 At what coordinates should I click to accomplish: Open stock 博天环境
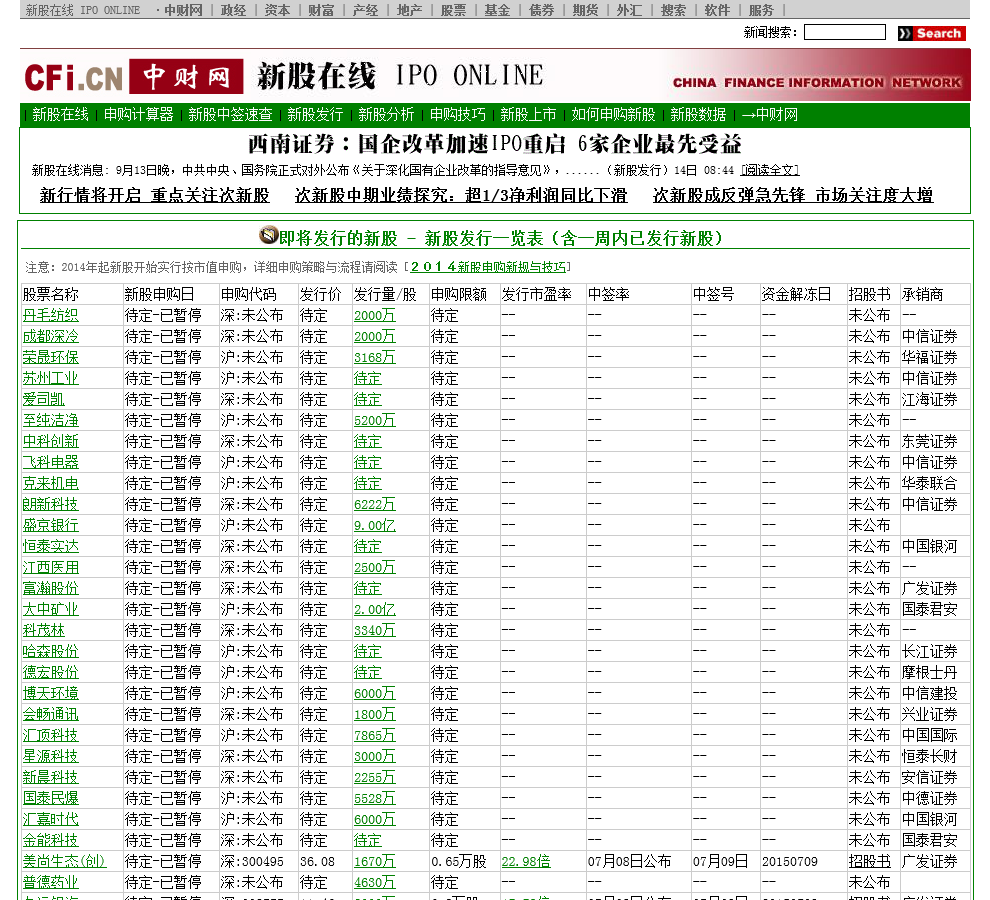tap(51, 693)
